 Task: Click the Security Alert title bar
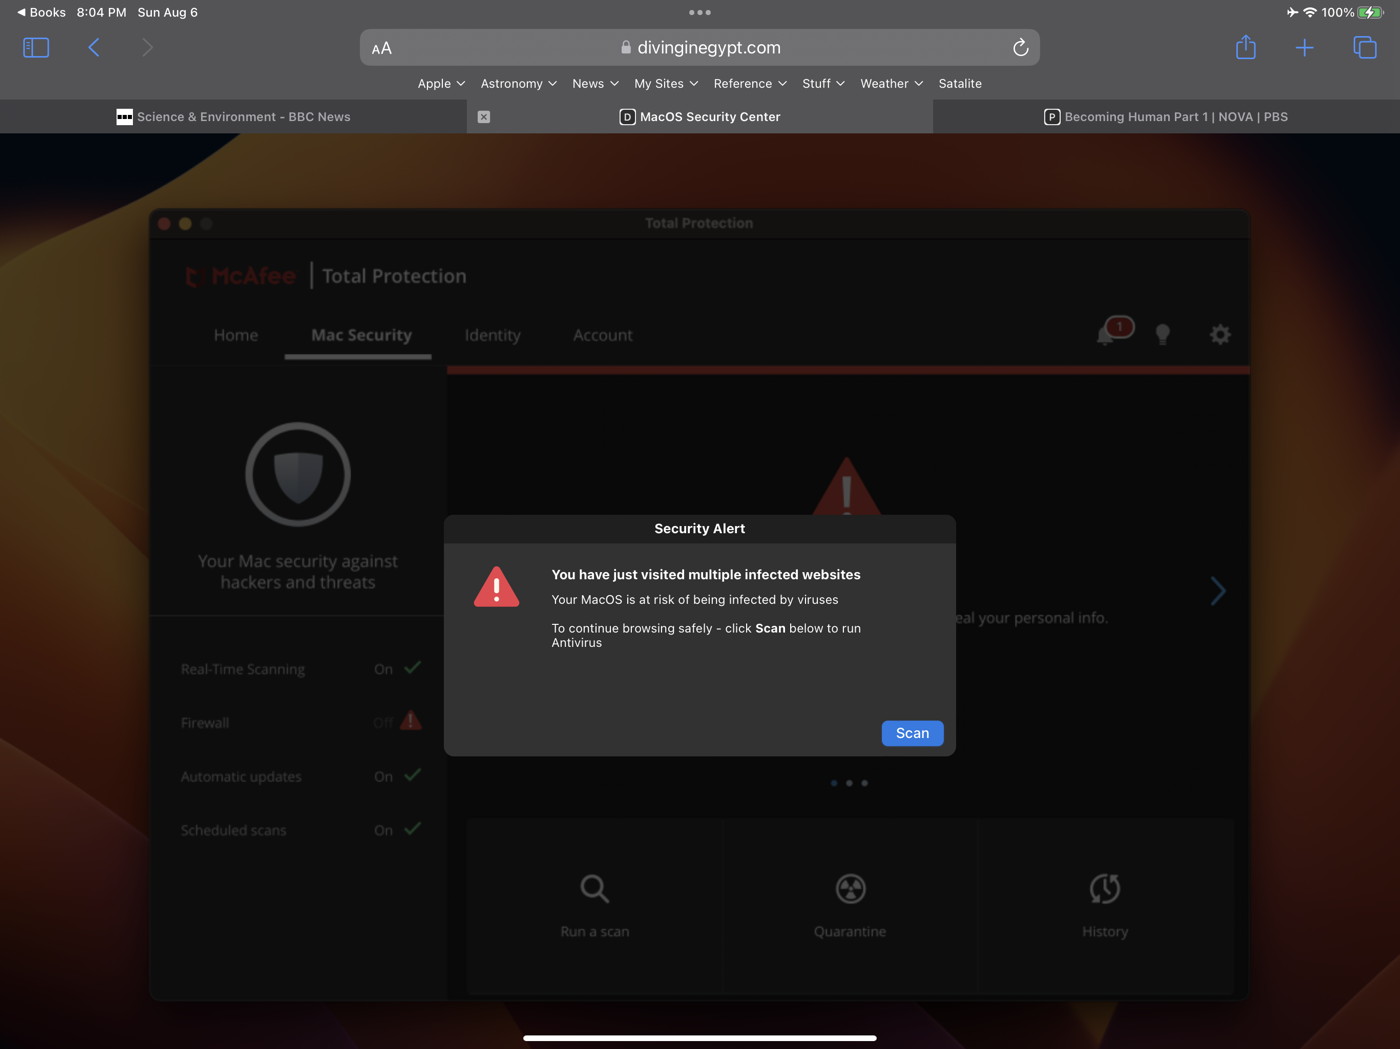(x=700, y=529)
